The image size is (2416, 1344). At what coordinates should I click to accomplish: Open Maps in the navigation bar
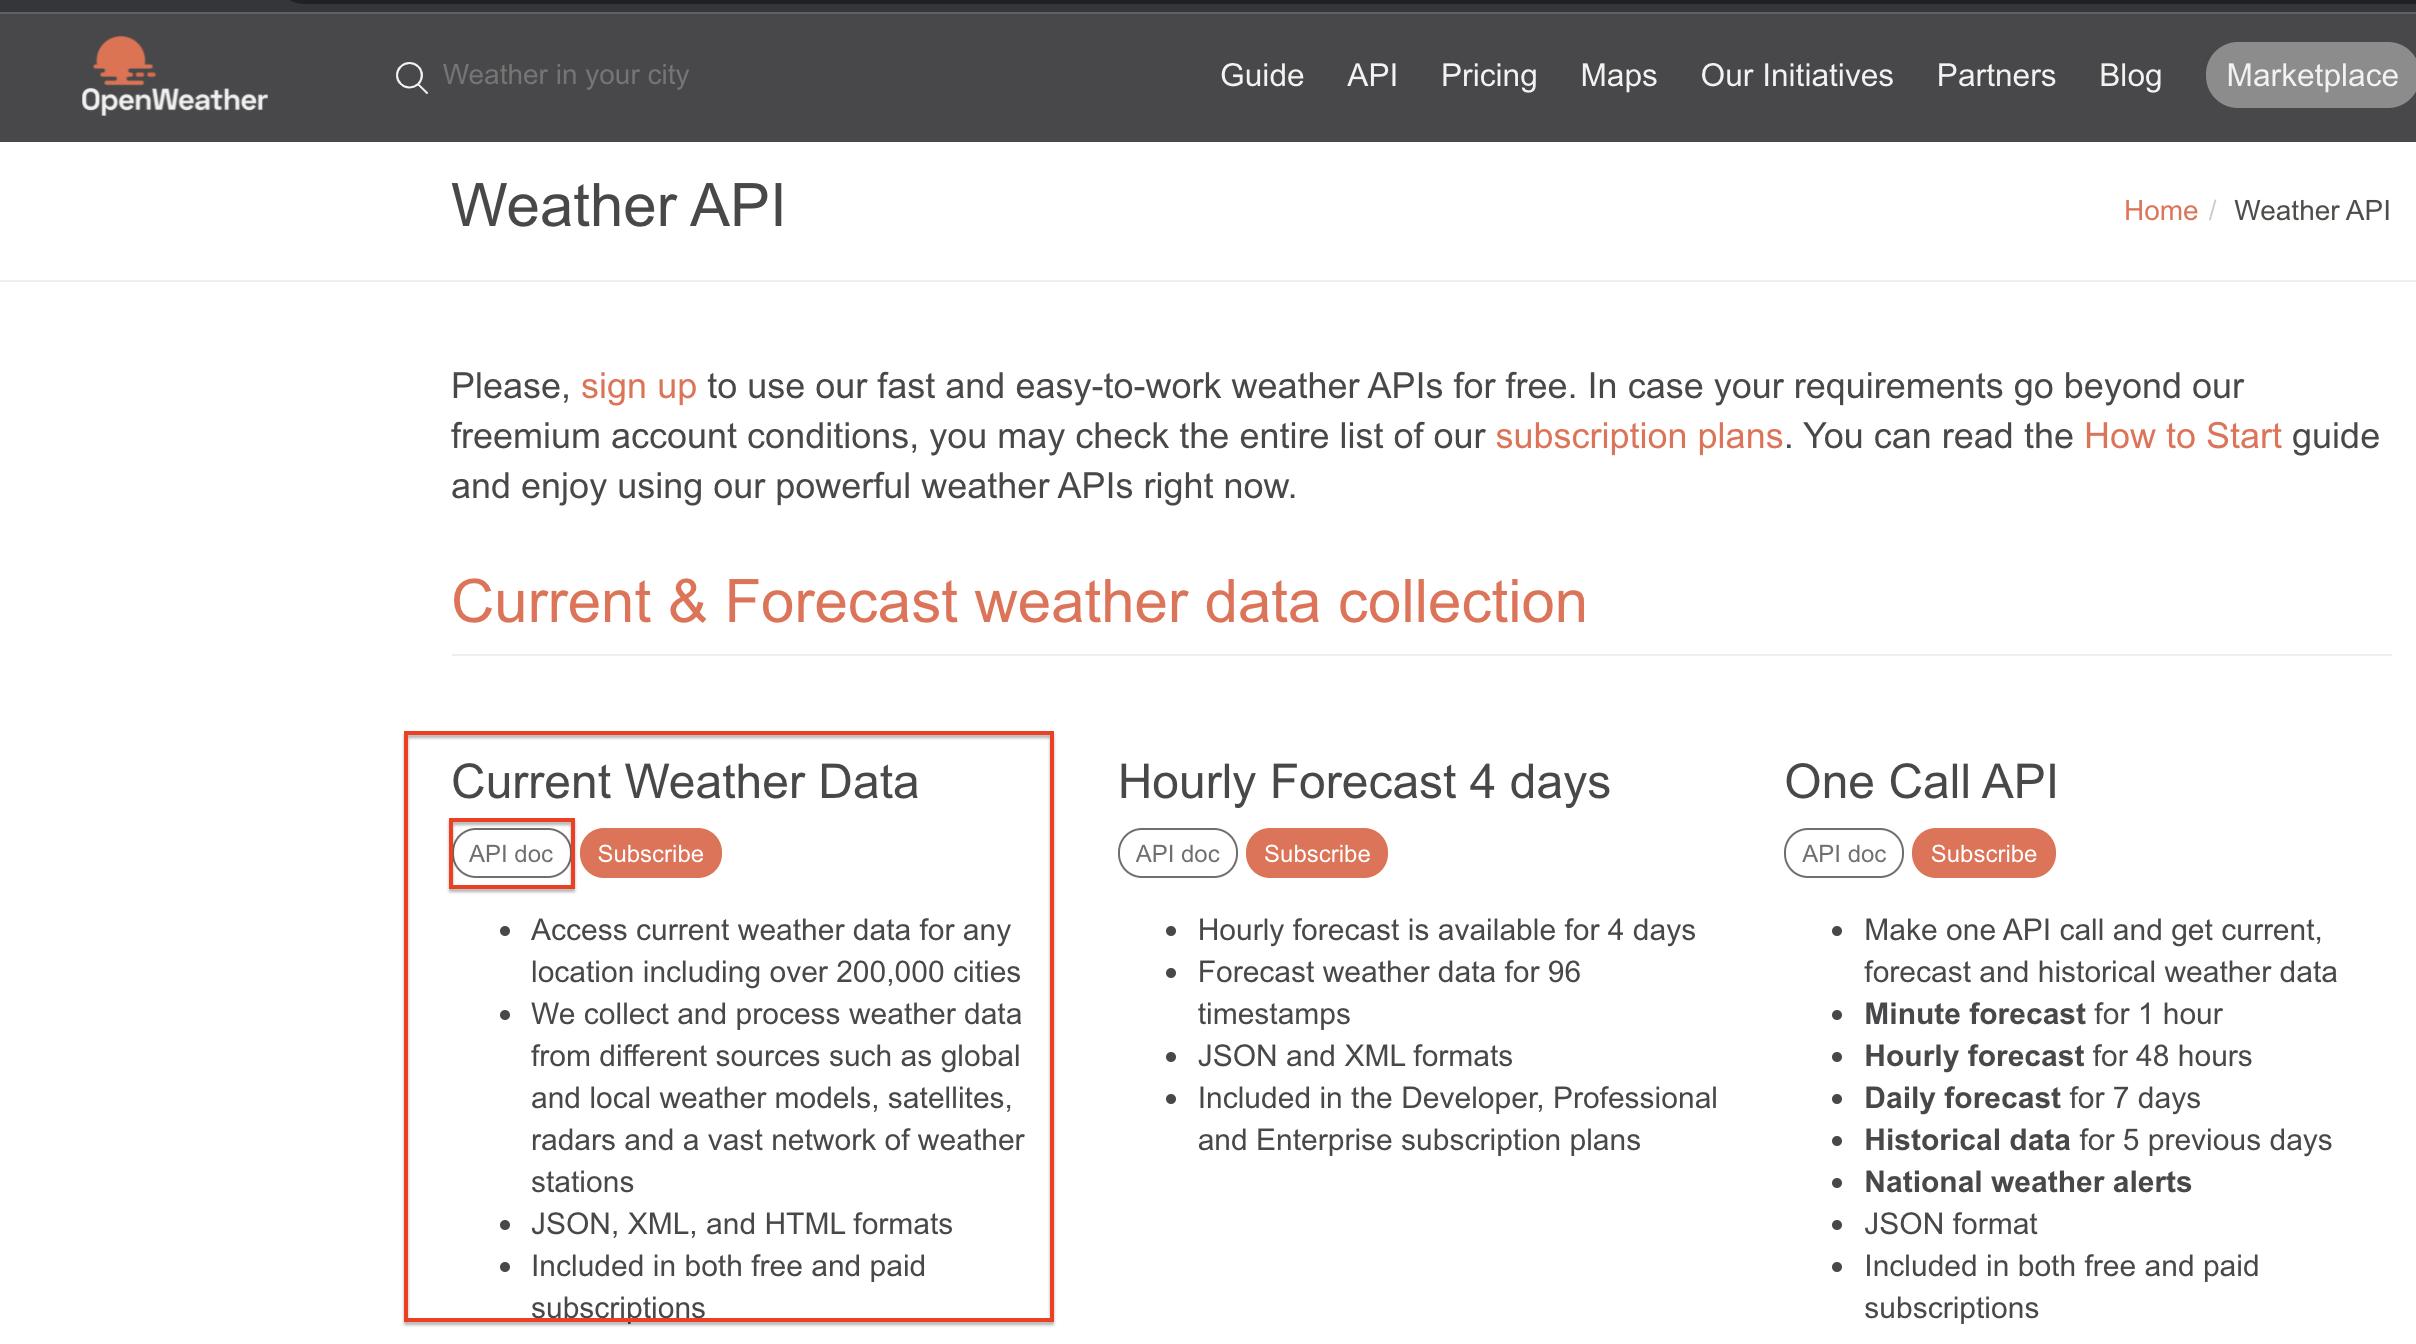point(1618,75)
